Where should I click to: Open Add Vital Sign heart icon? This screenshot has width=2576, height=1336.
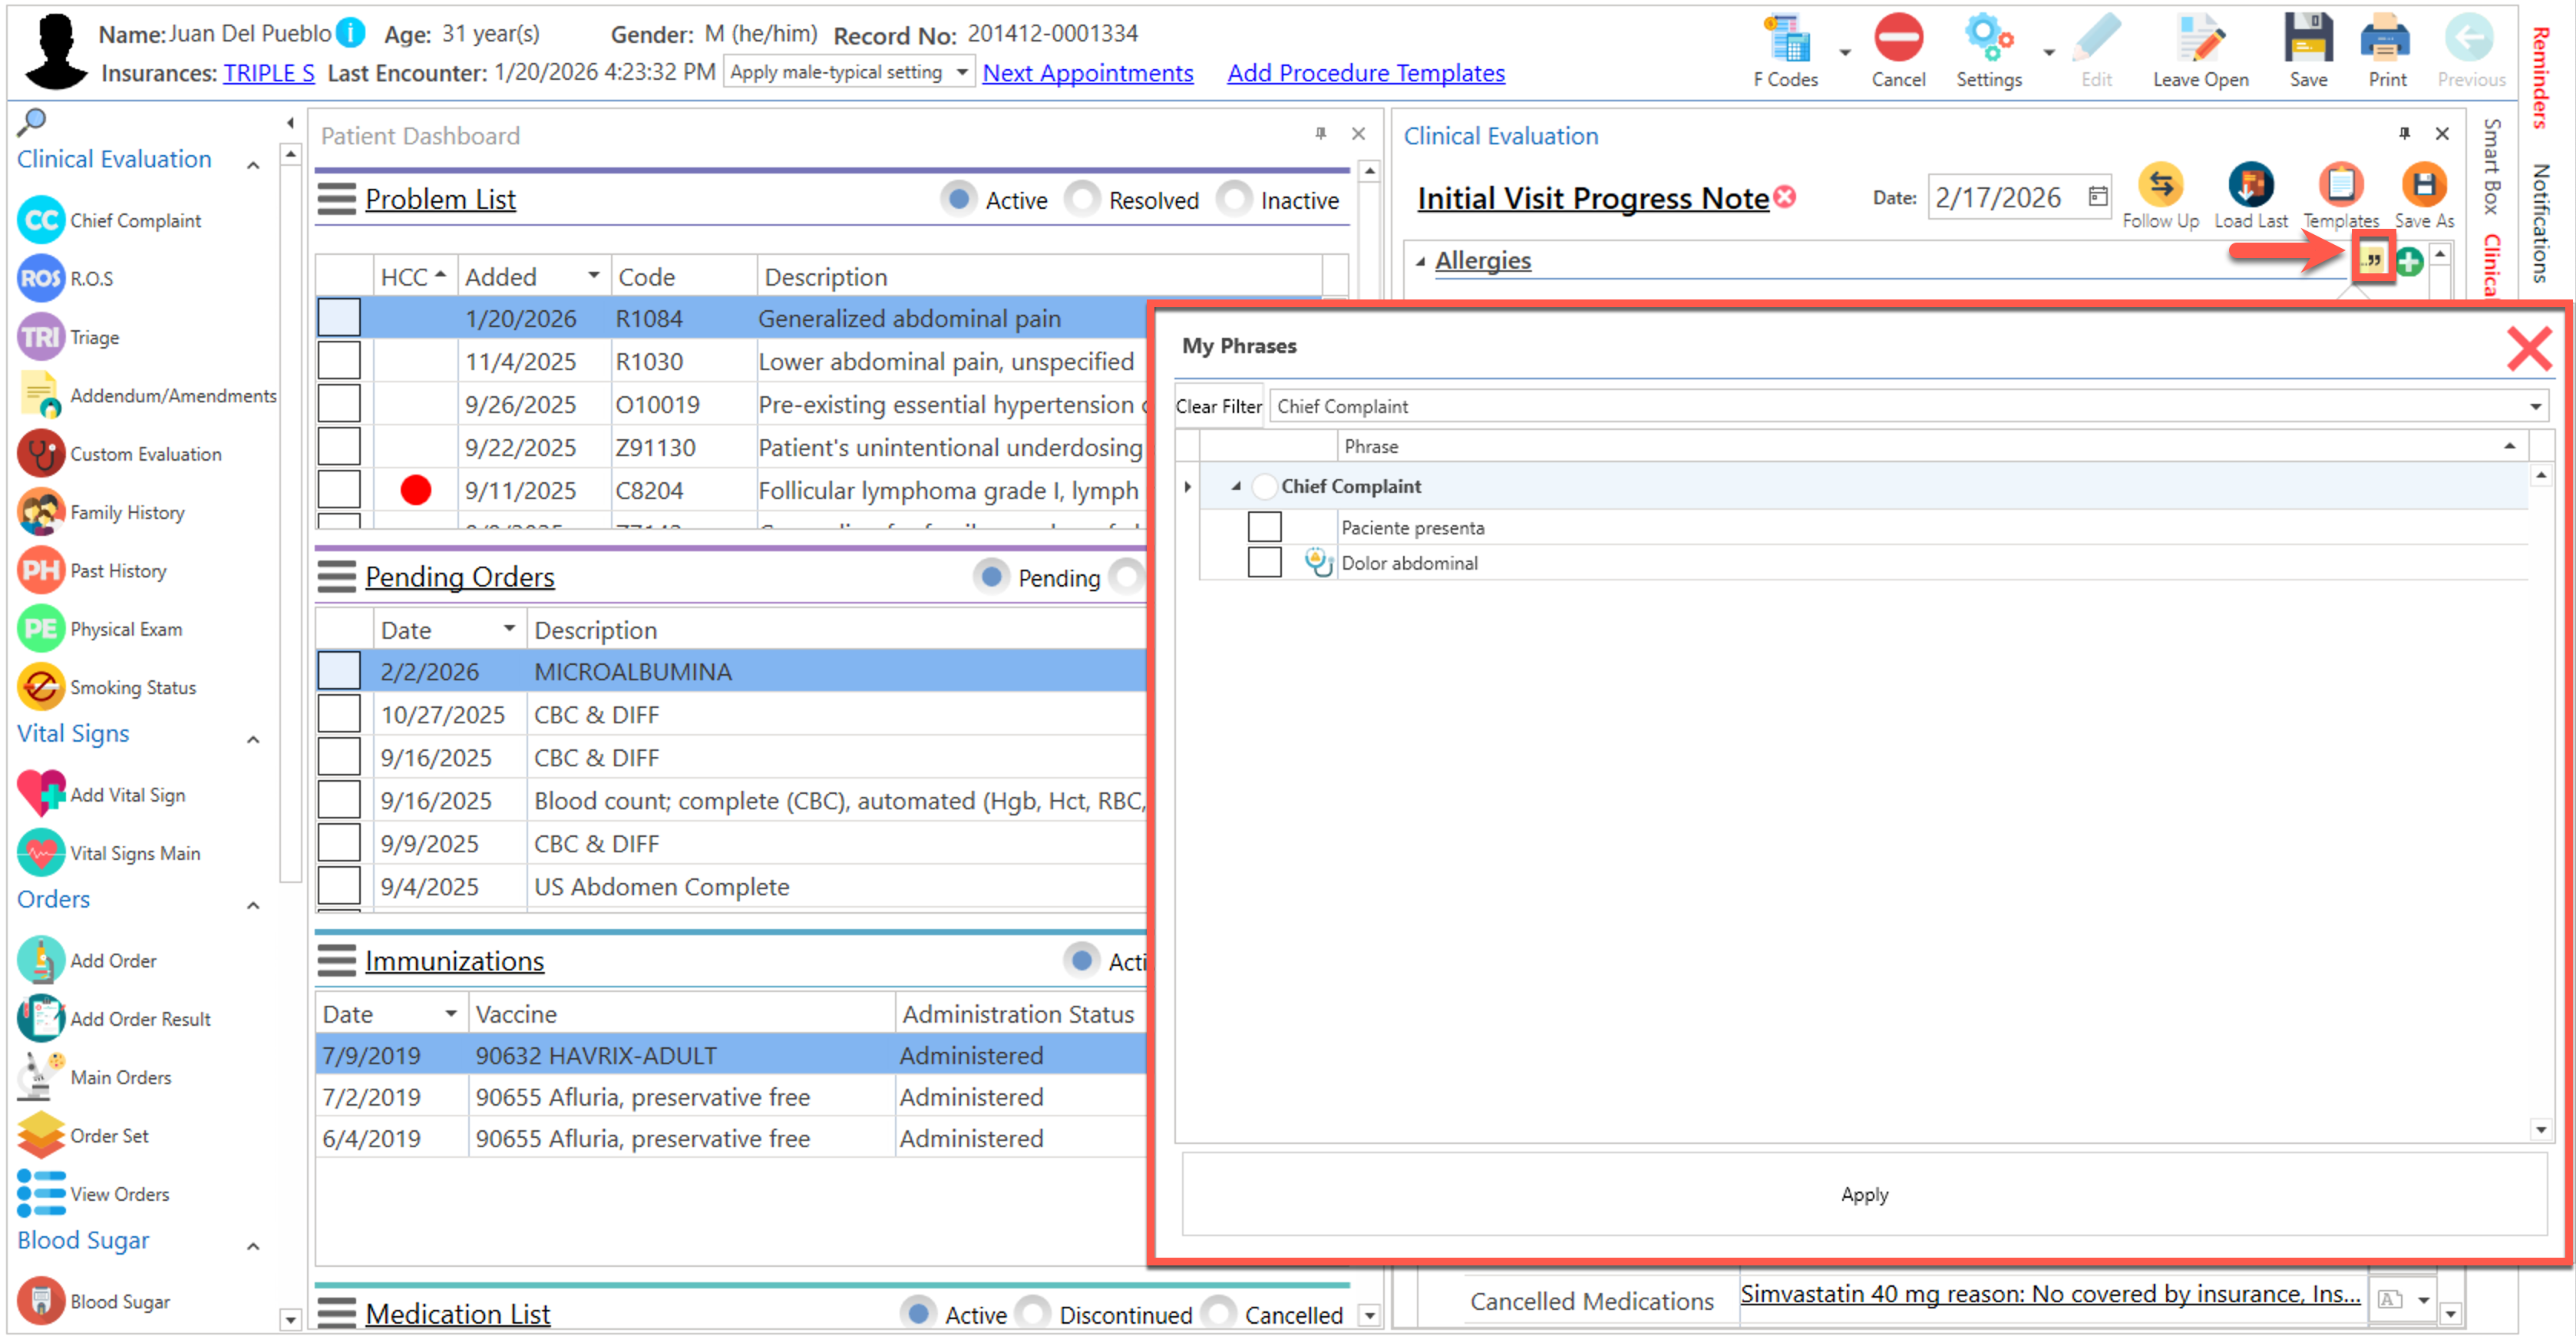pos(40,794)
